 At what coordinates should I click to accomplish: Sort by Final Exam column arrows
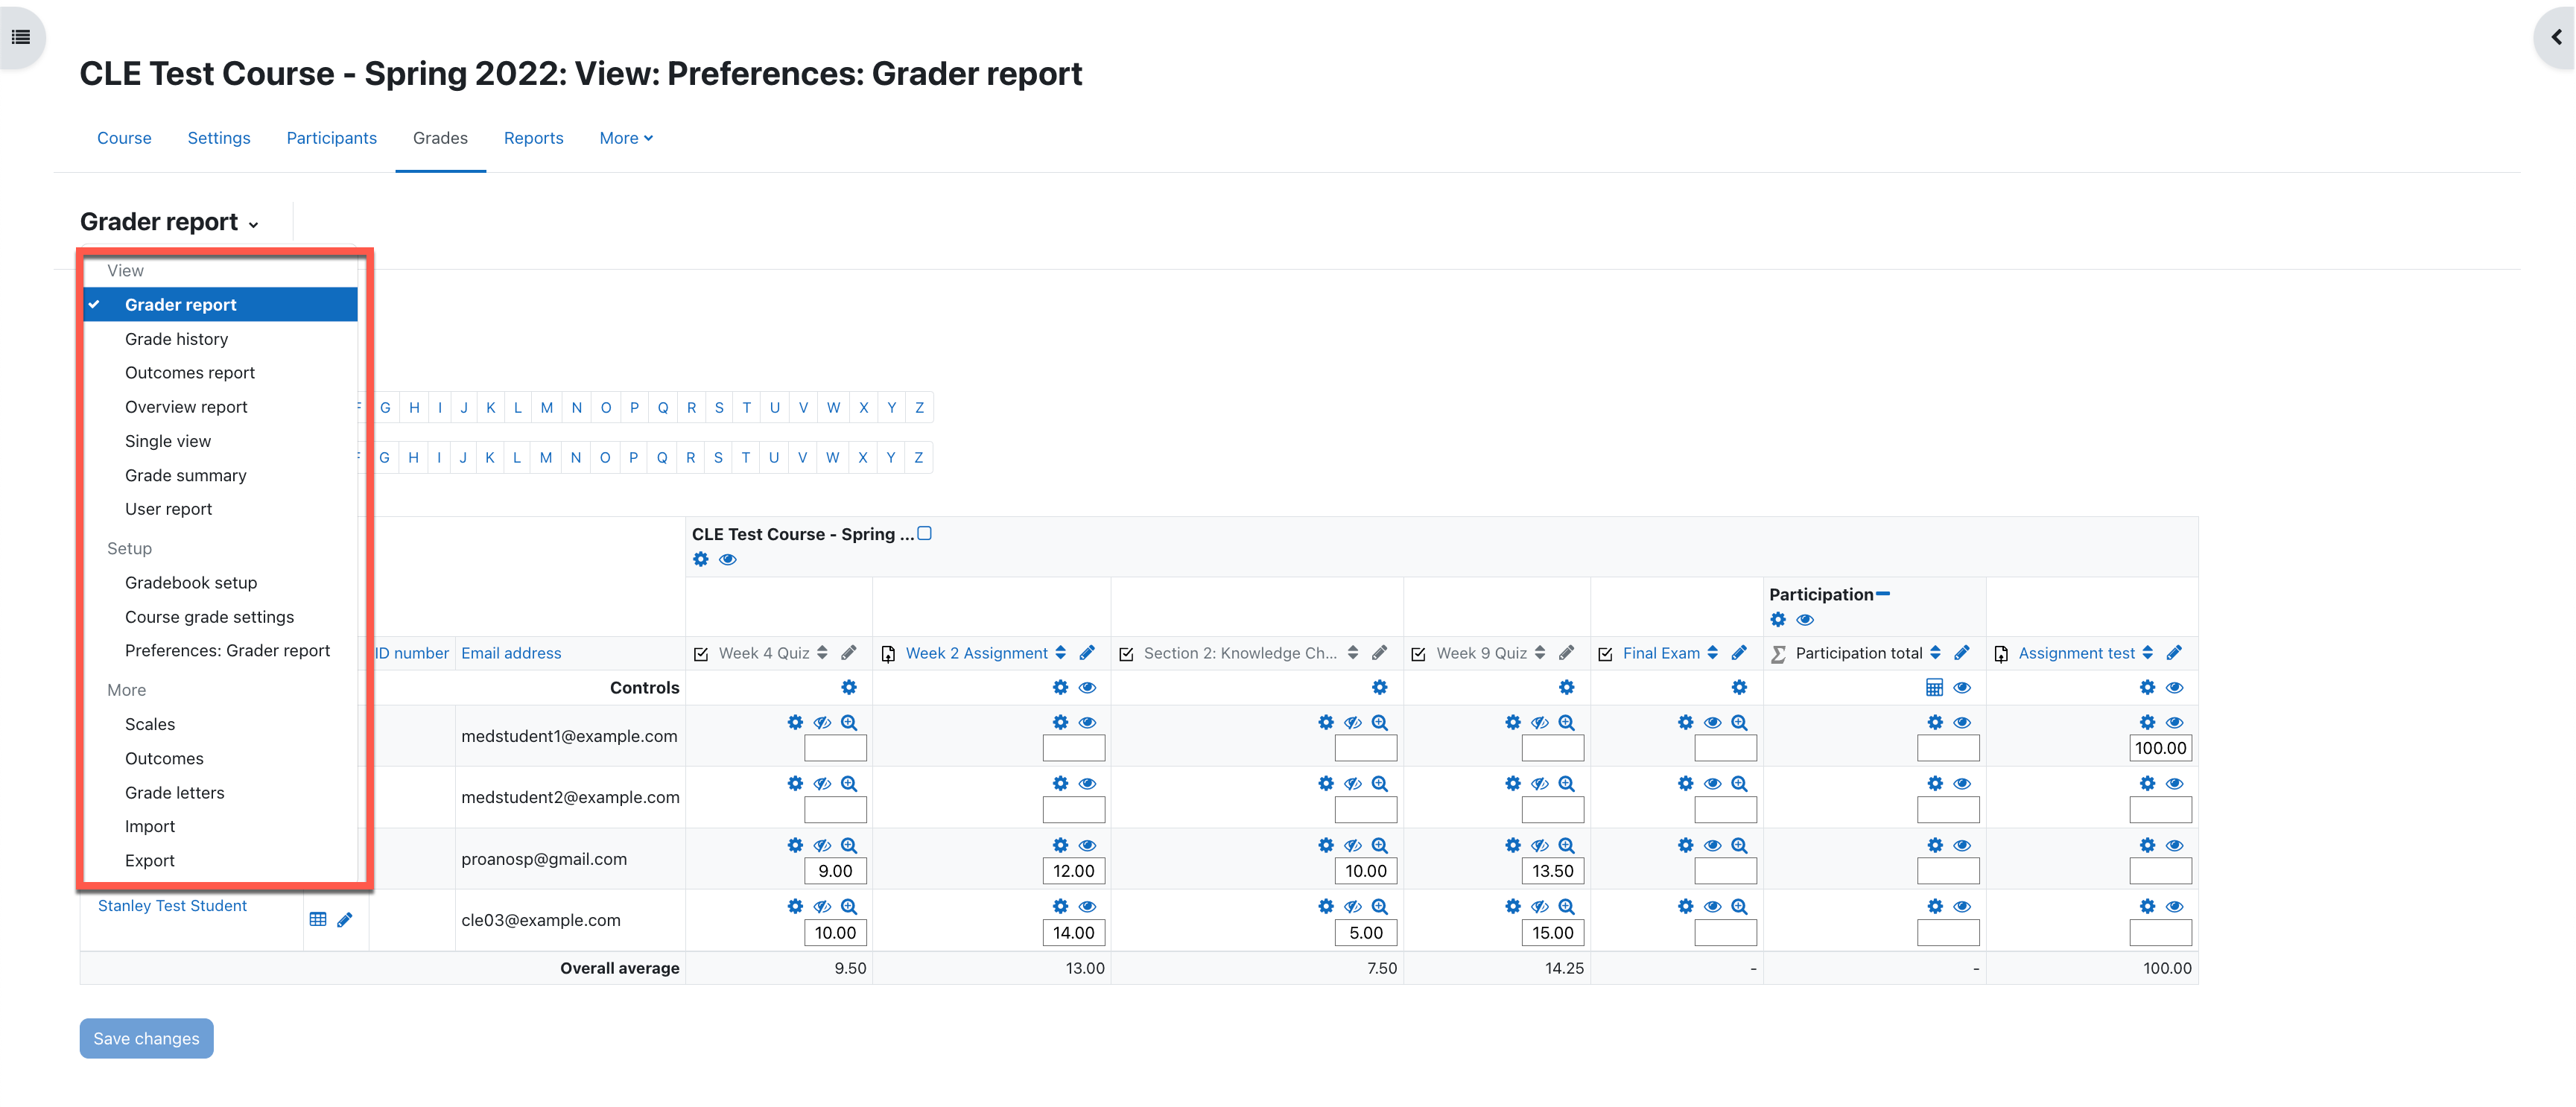point(1713,653)
